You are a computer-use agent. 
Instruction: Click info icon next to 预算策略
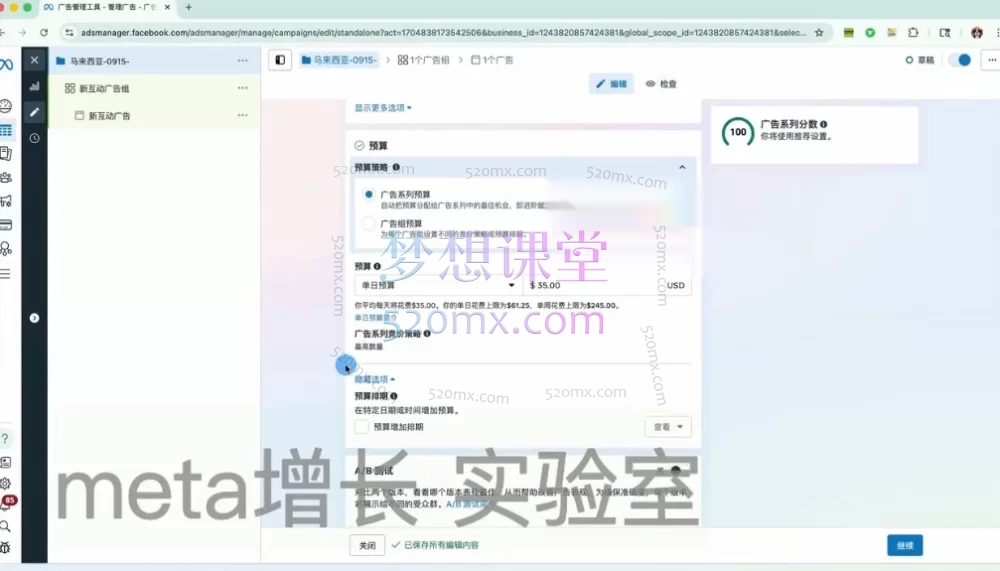pyautogui.click(x=396, y=167)
